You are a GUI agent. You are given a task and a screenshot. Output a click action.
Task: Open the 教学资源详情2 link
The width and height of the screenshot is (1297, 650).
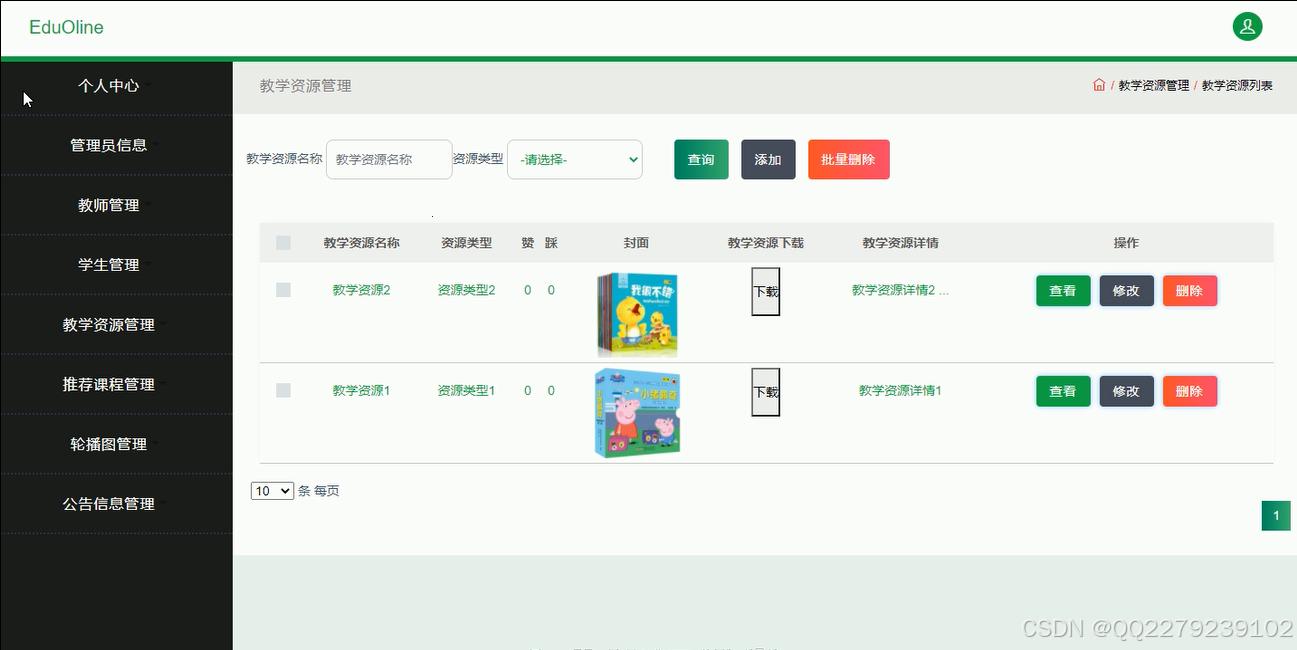point(898,290)
